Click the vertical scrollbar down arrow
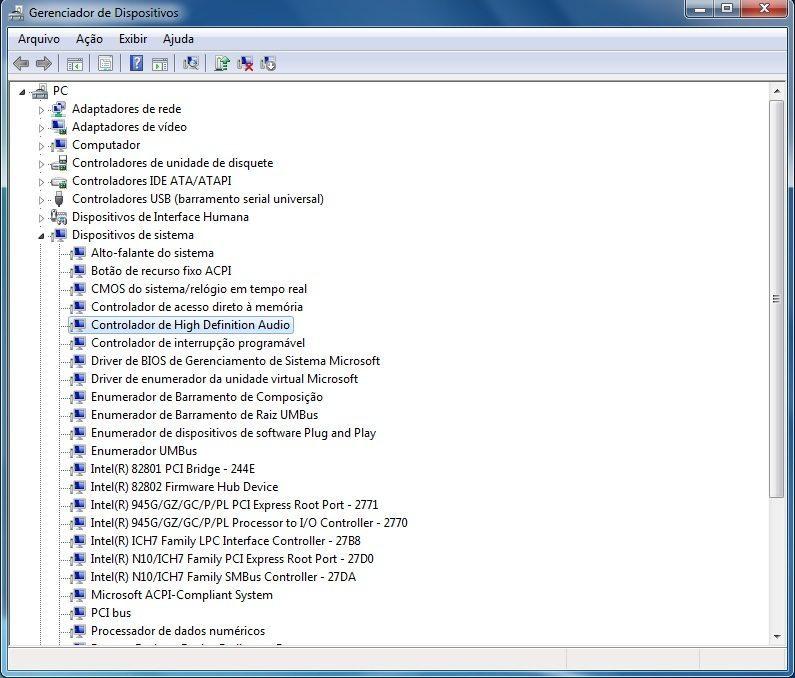 click(777, 635)
